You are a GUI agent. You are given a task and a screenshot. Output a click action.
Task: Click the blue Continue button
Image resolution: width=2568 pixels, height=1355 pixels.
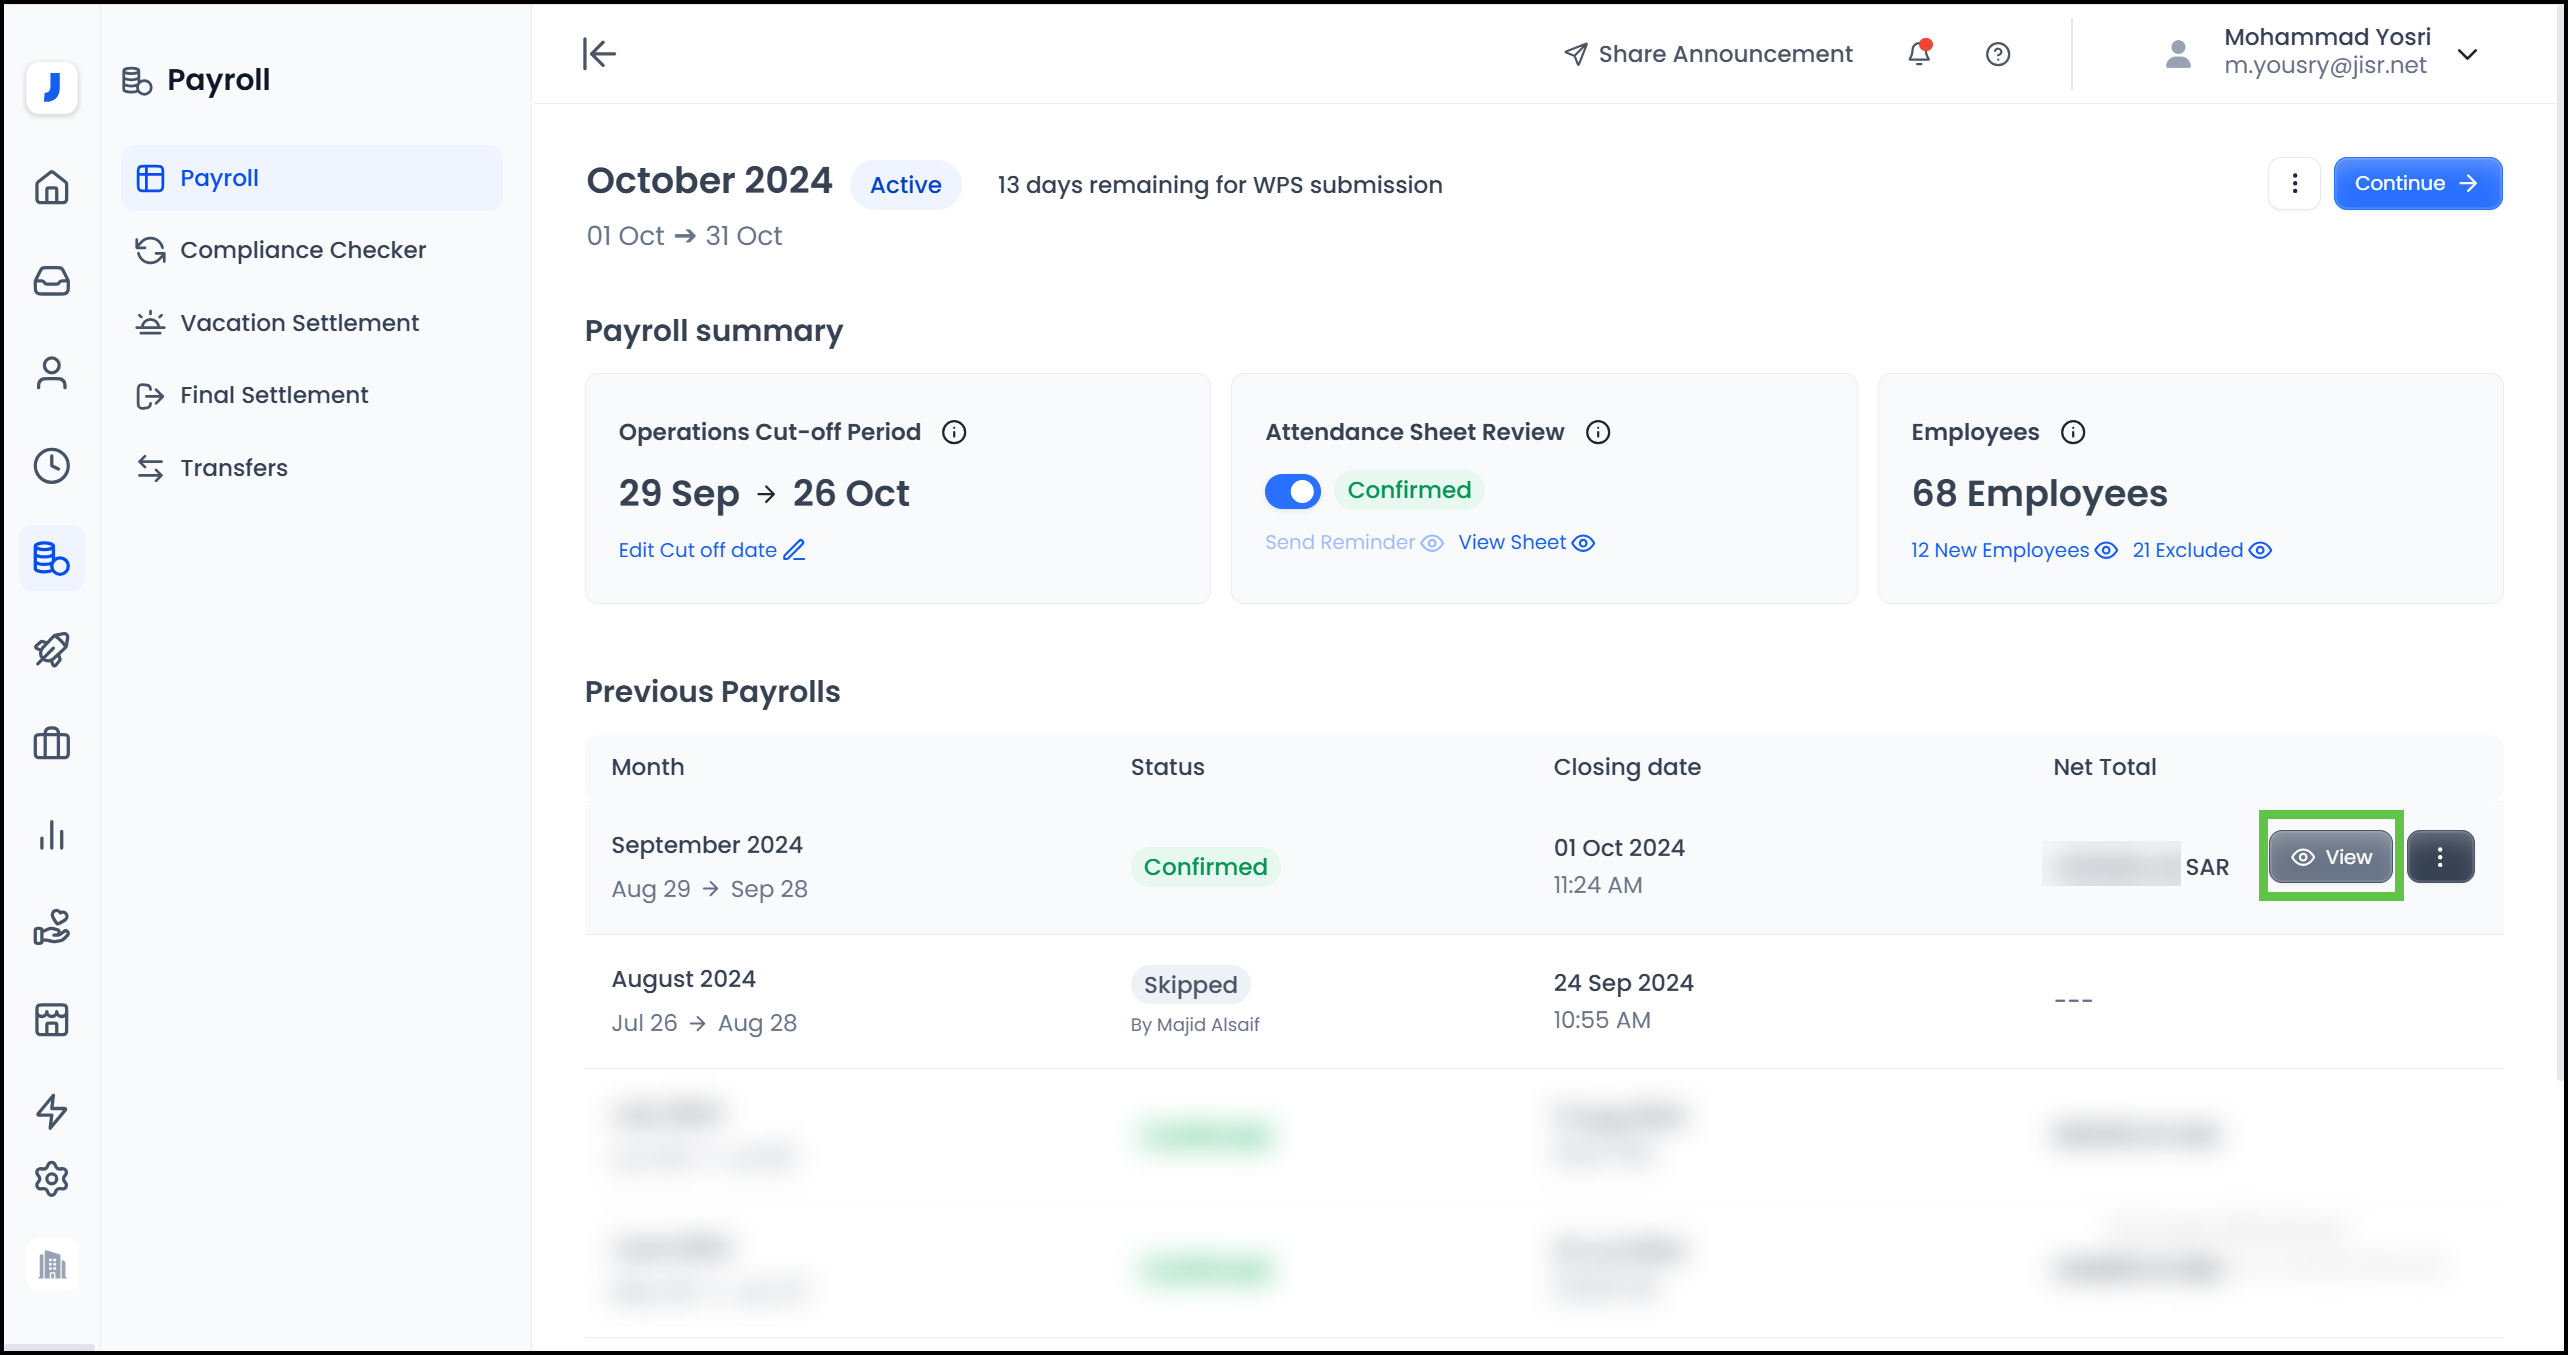coord(2417,183)
